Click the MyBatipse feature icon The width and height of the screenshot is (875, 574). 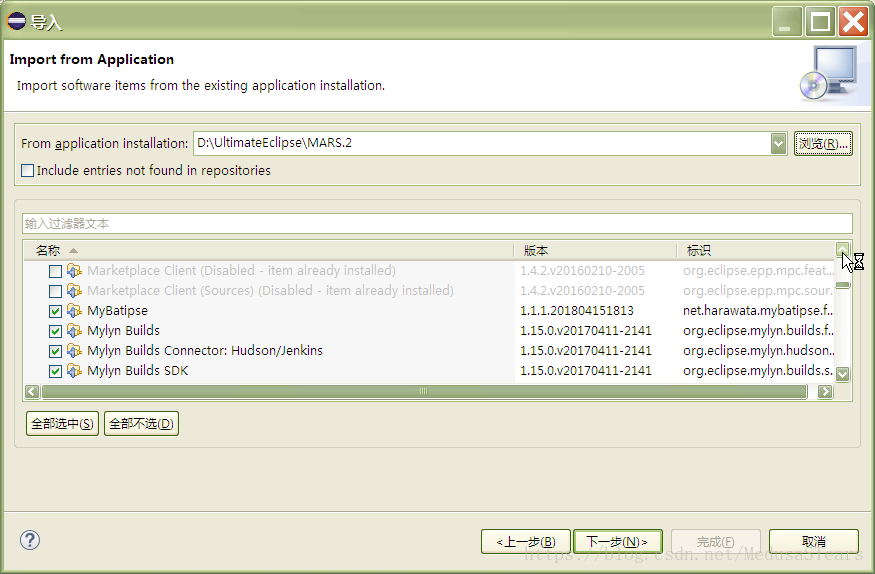pyautogui.click(x=74, y=311)
